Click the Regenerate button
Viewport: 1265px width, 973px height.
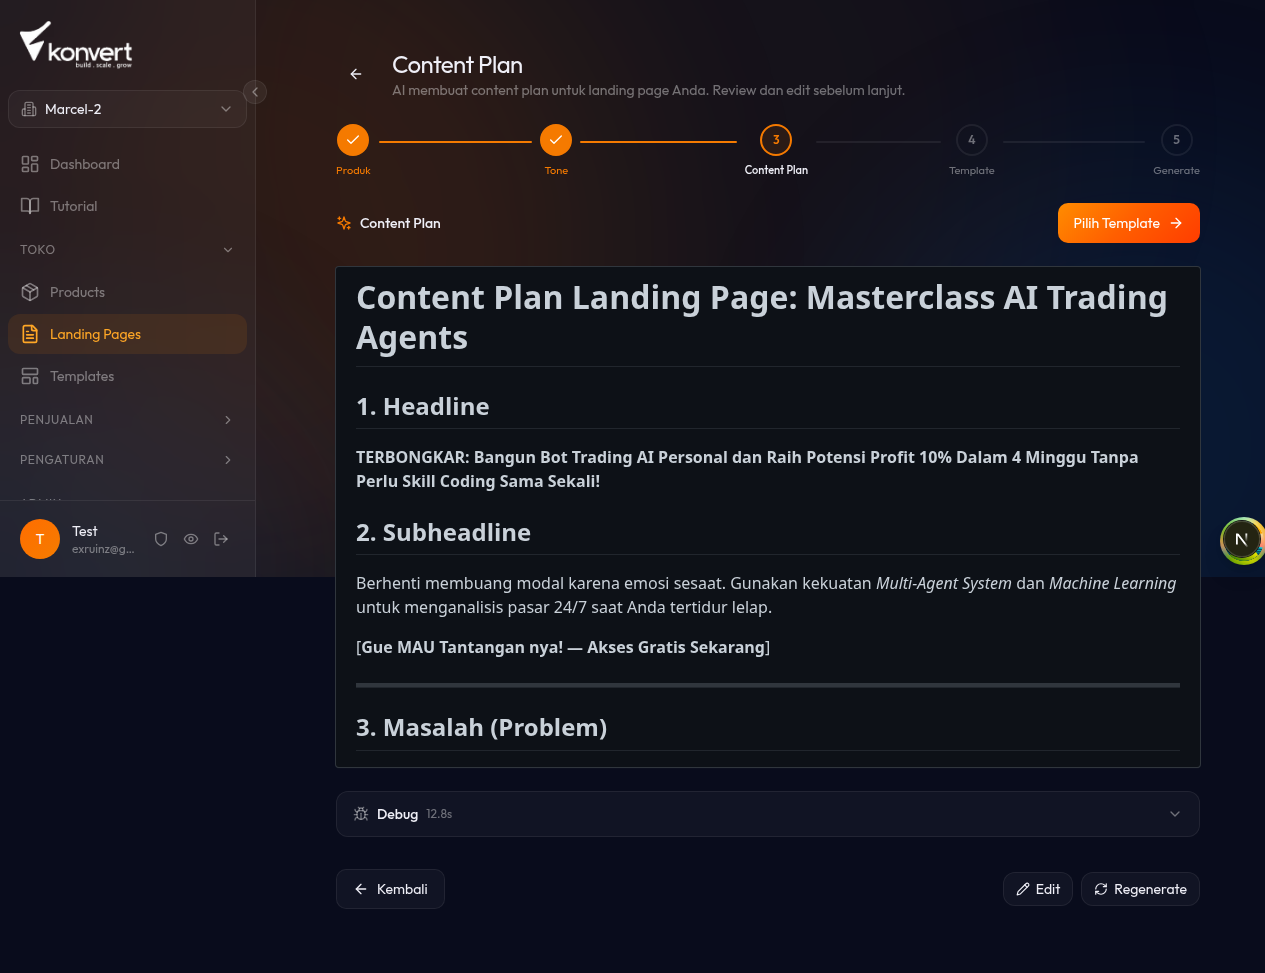point(1140,889)
